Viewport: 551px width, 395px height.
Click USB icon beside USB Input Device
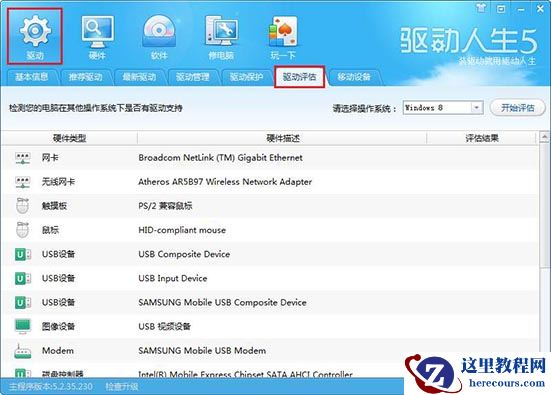coord(23,278)
